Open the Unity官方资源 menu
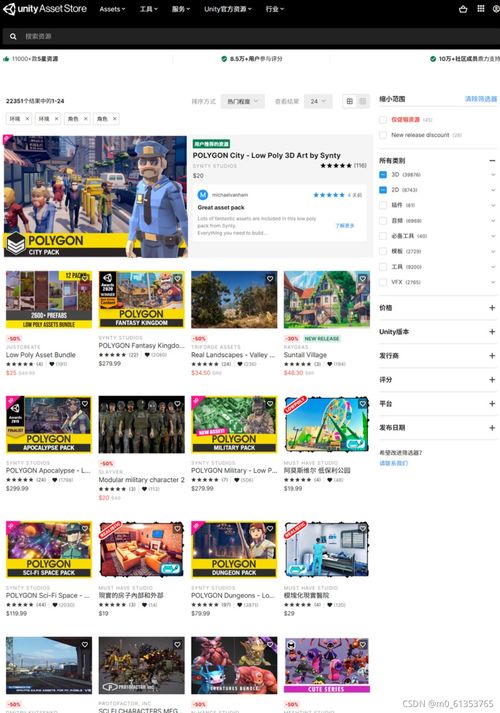 [x=228, y=9]
